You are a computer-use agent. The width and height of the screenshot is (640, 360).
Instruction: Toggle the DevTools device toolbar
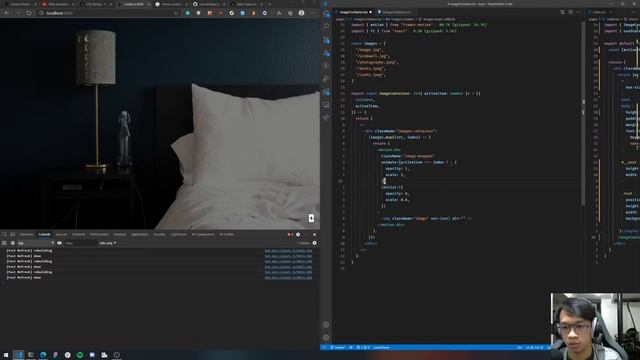coord(13,234)
